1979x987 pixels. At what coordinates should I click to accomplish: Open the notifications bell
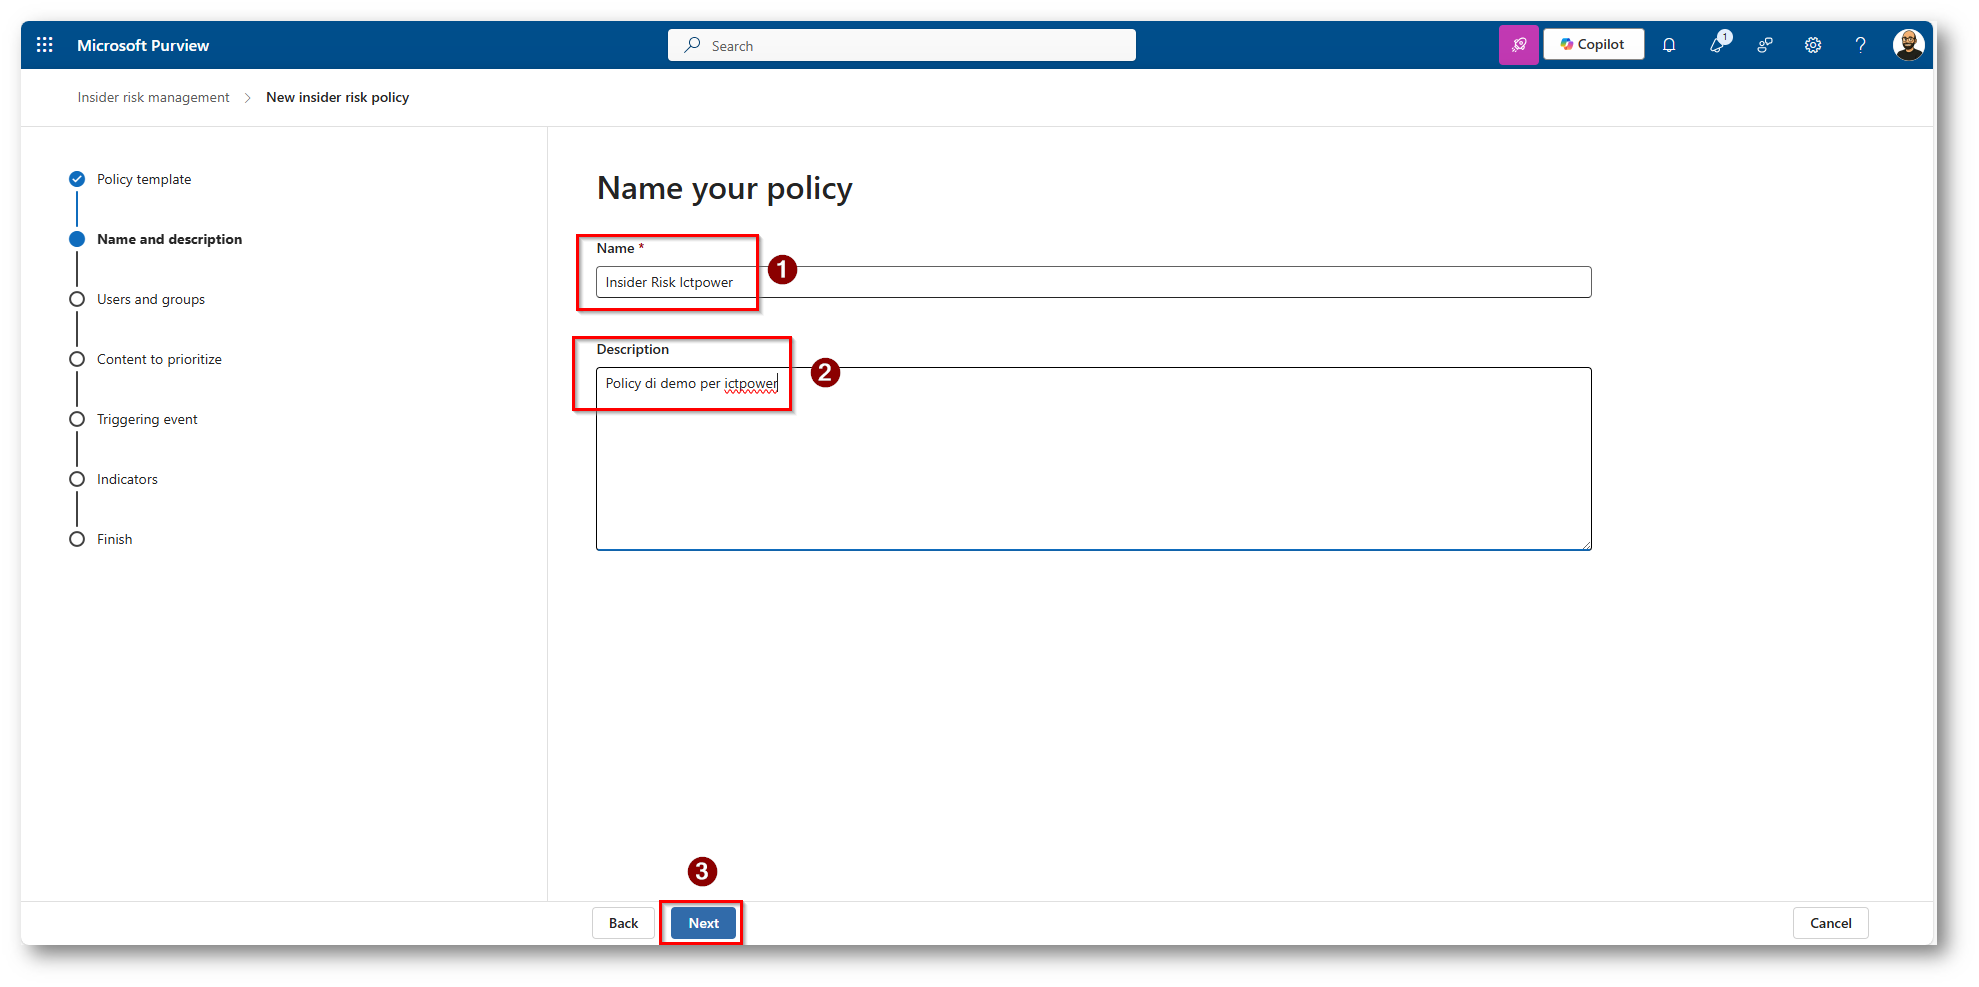click(1669, 45)
